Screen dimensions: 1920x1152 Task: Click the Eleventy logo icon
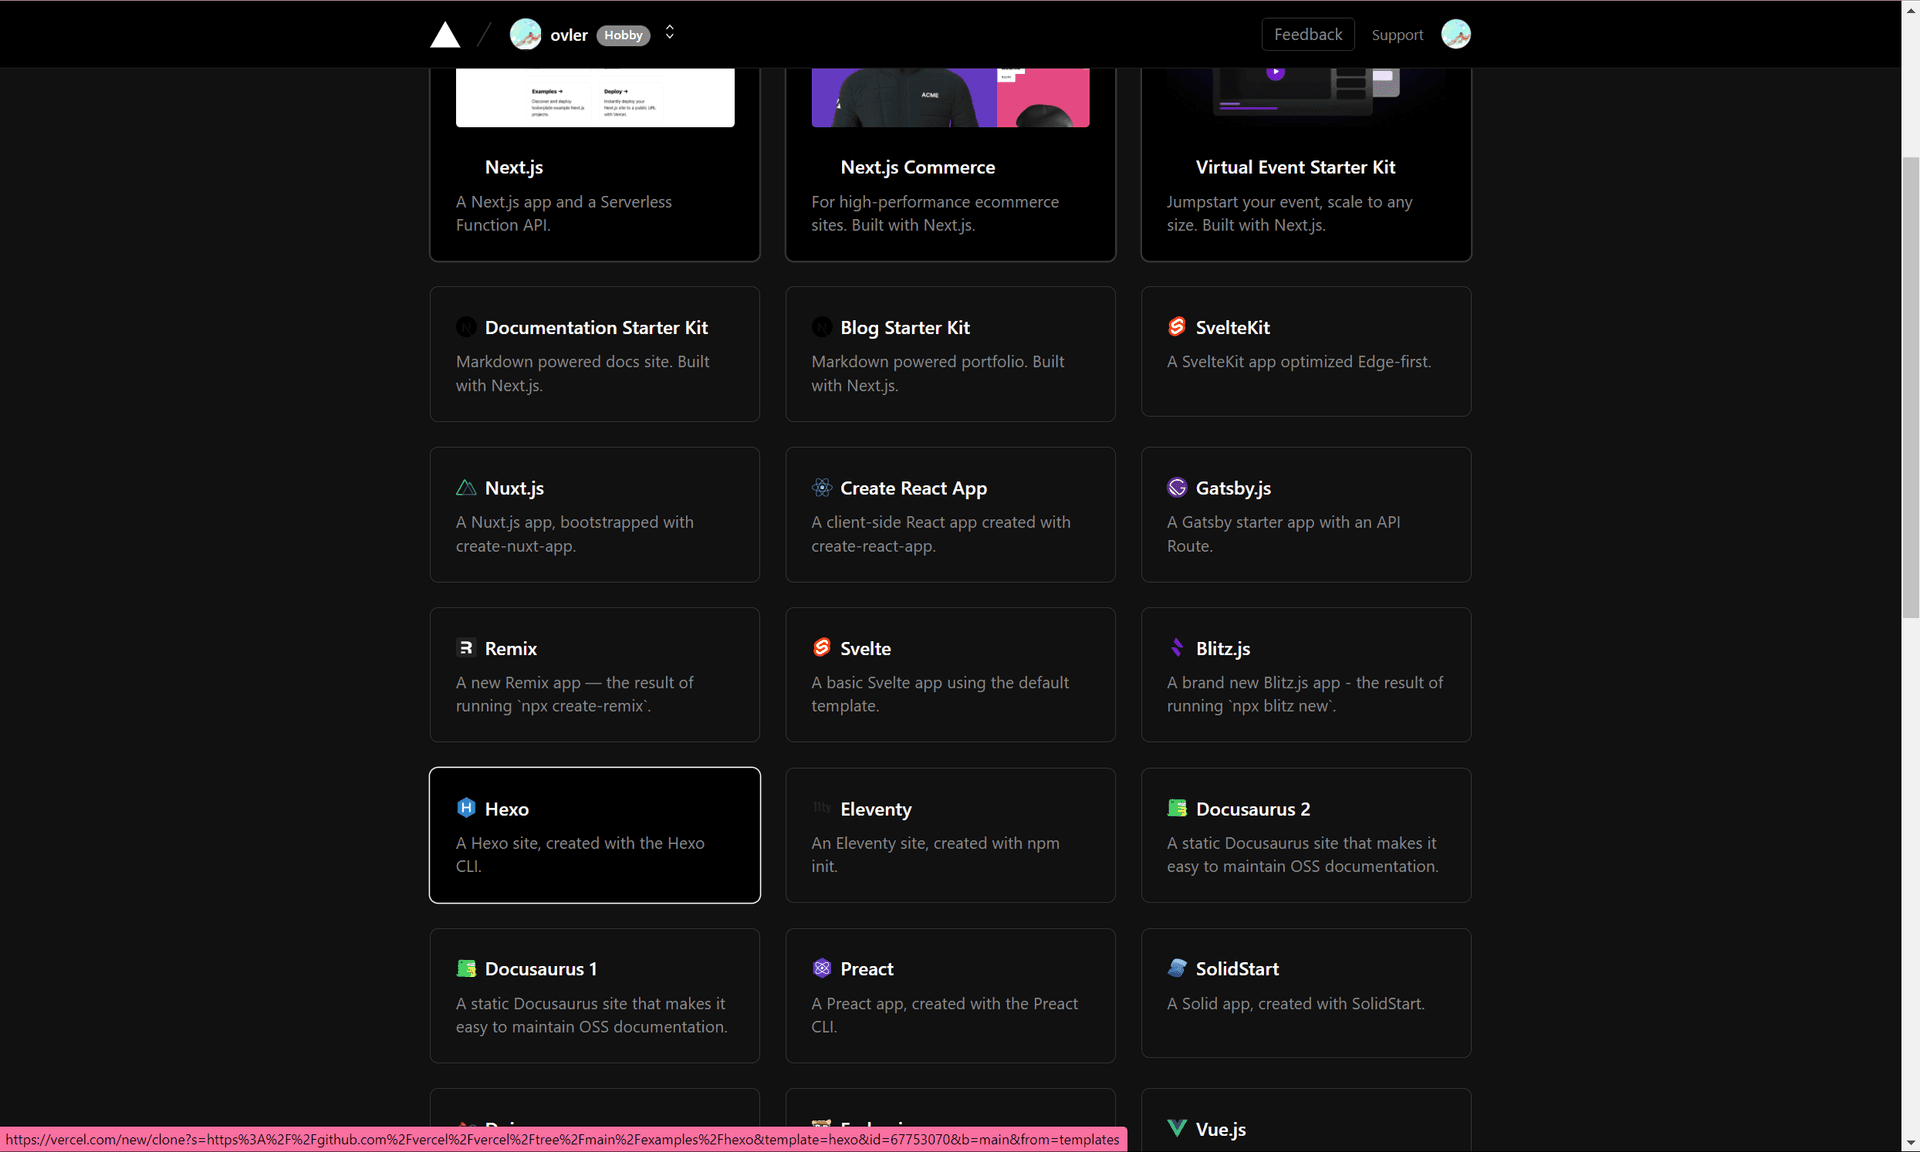tap(822, 808)
